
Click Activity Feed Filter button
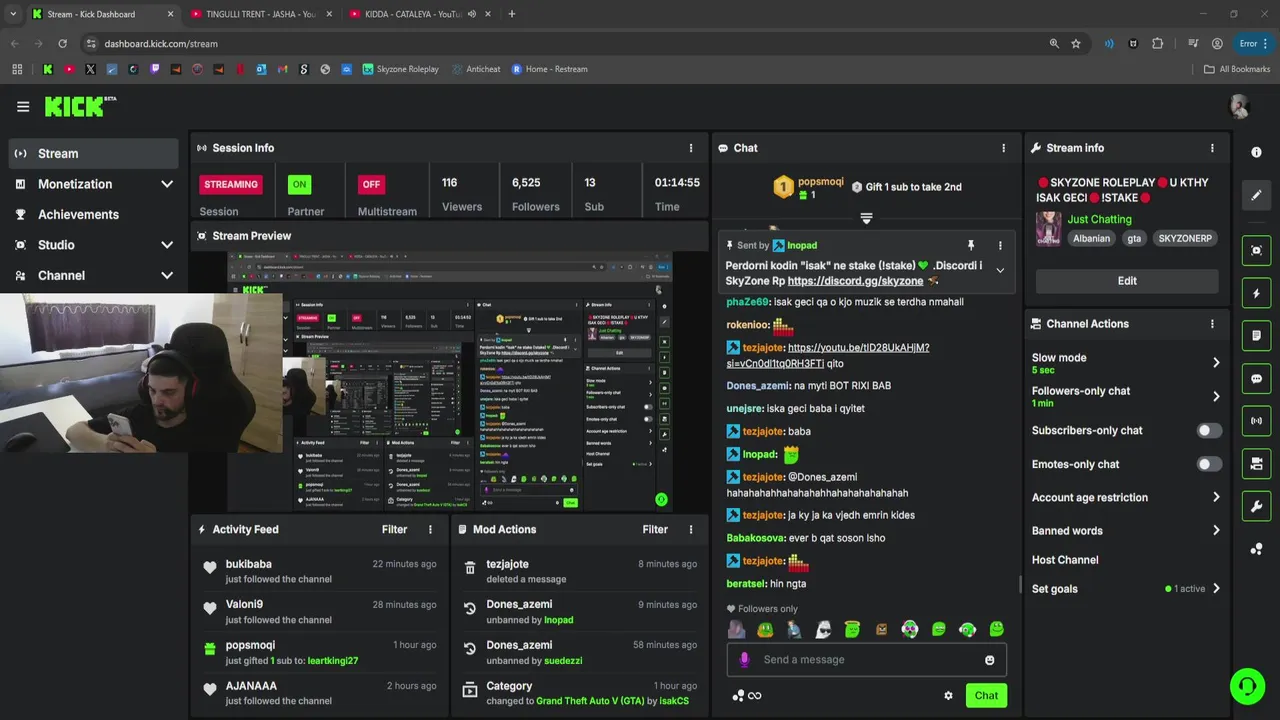click(x=394, y=530)
